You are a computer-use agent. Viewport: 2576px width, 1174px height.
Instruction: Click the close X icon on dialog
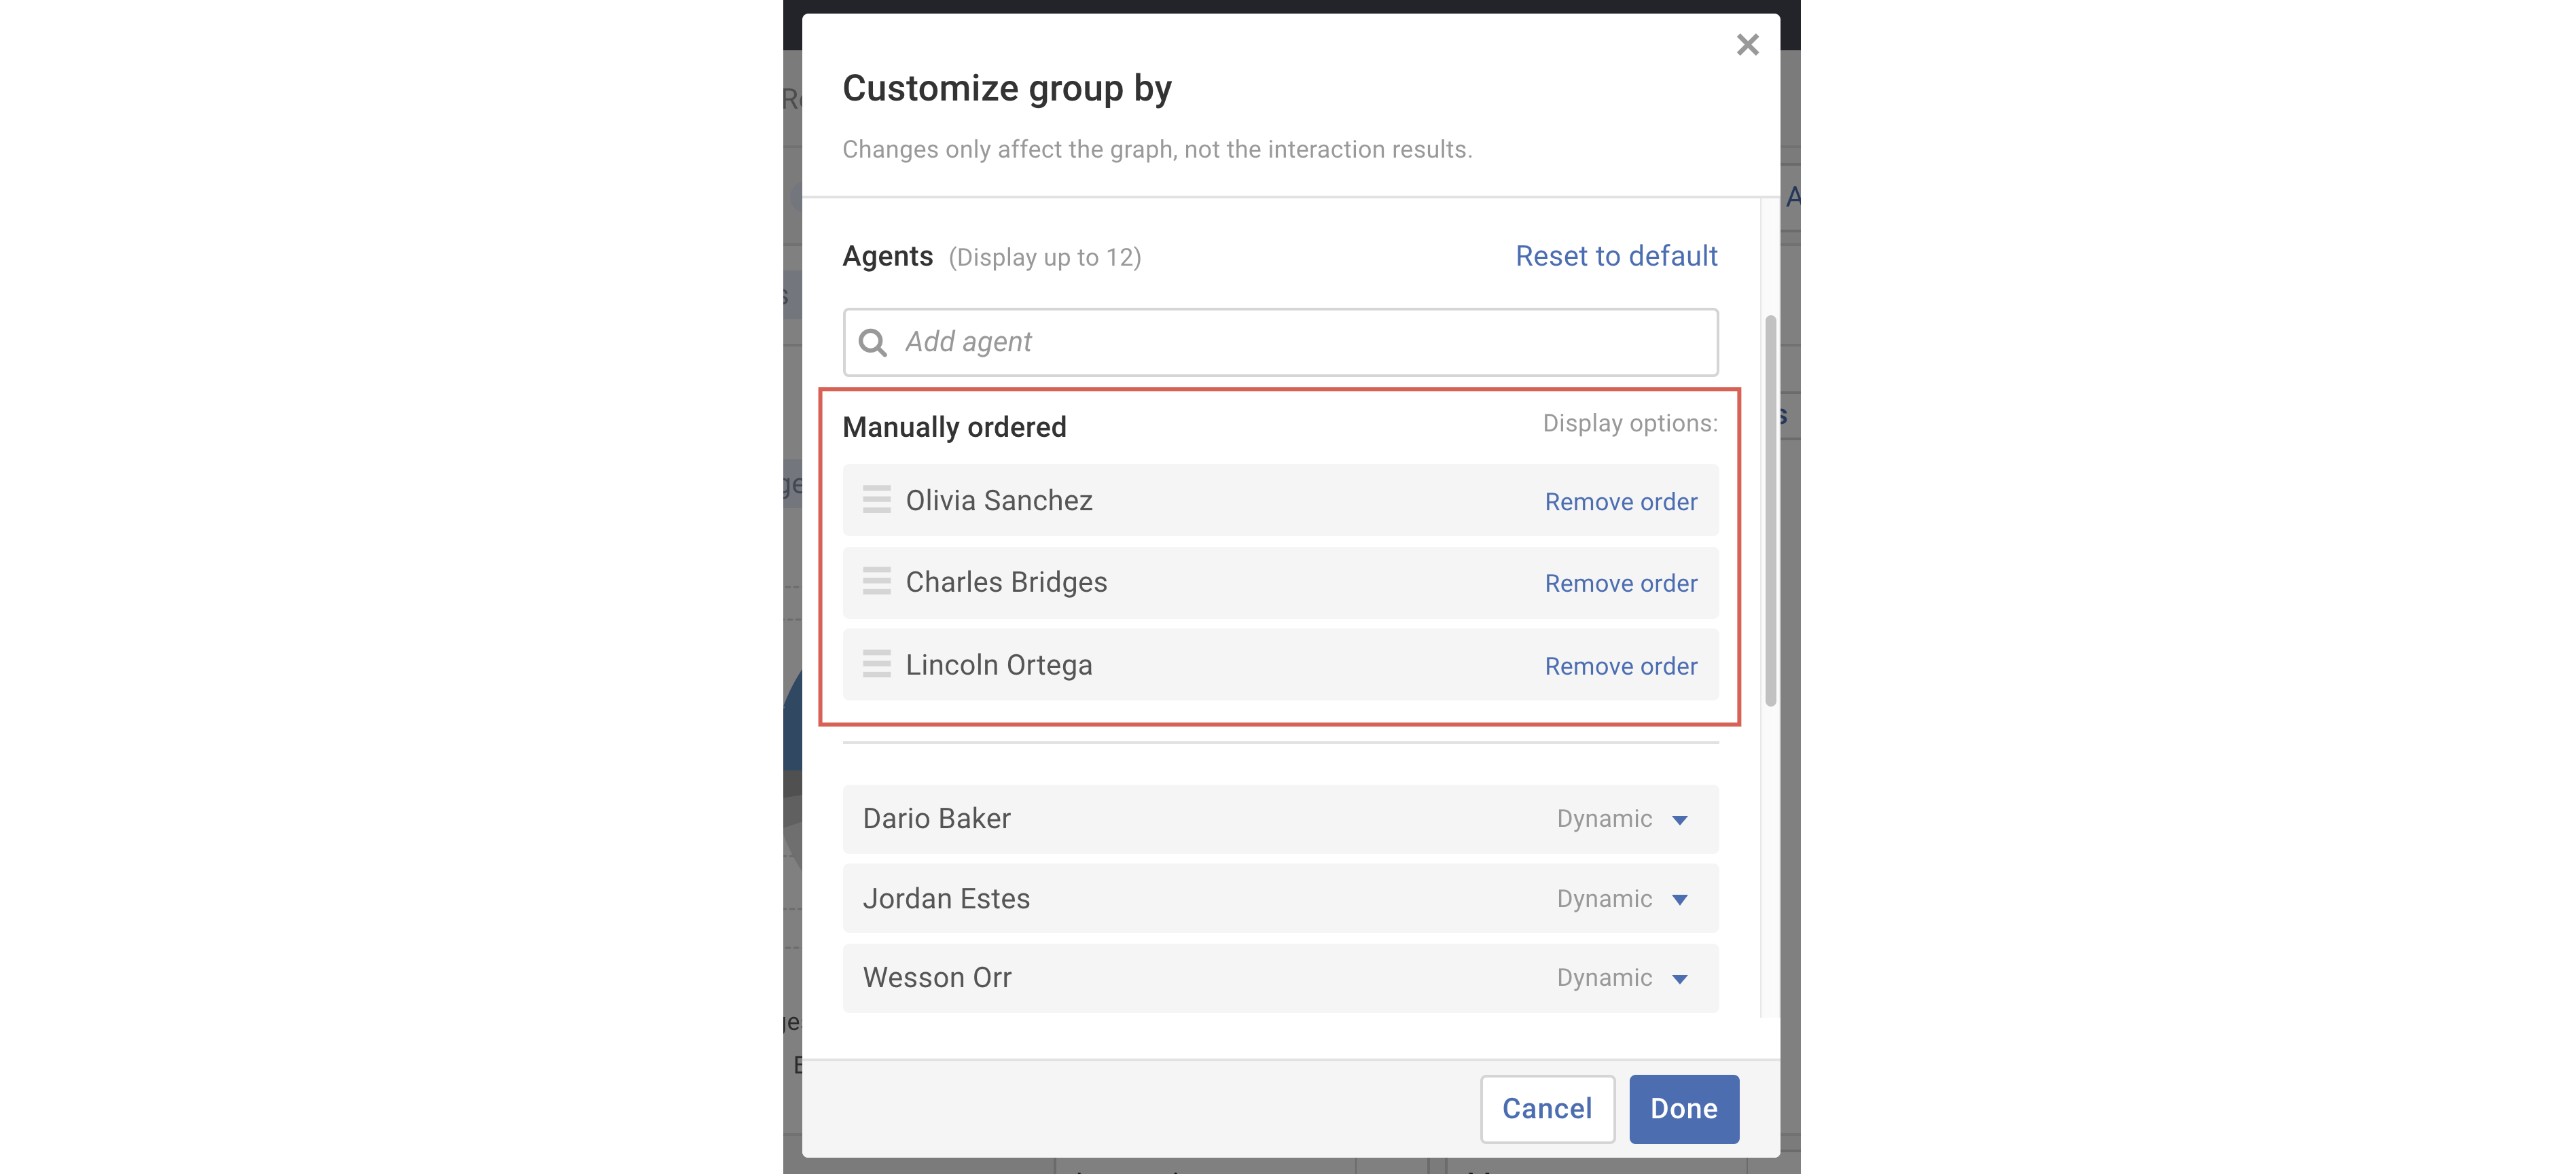pyautogui.click(x=1747, y=45)
